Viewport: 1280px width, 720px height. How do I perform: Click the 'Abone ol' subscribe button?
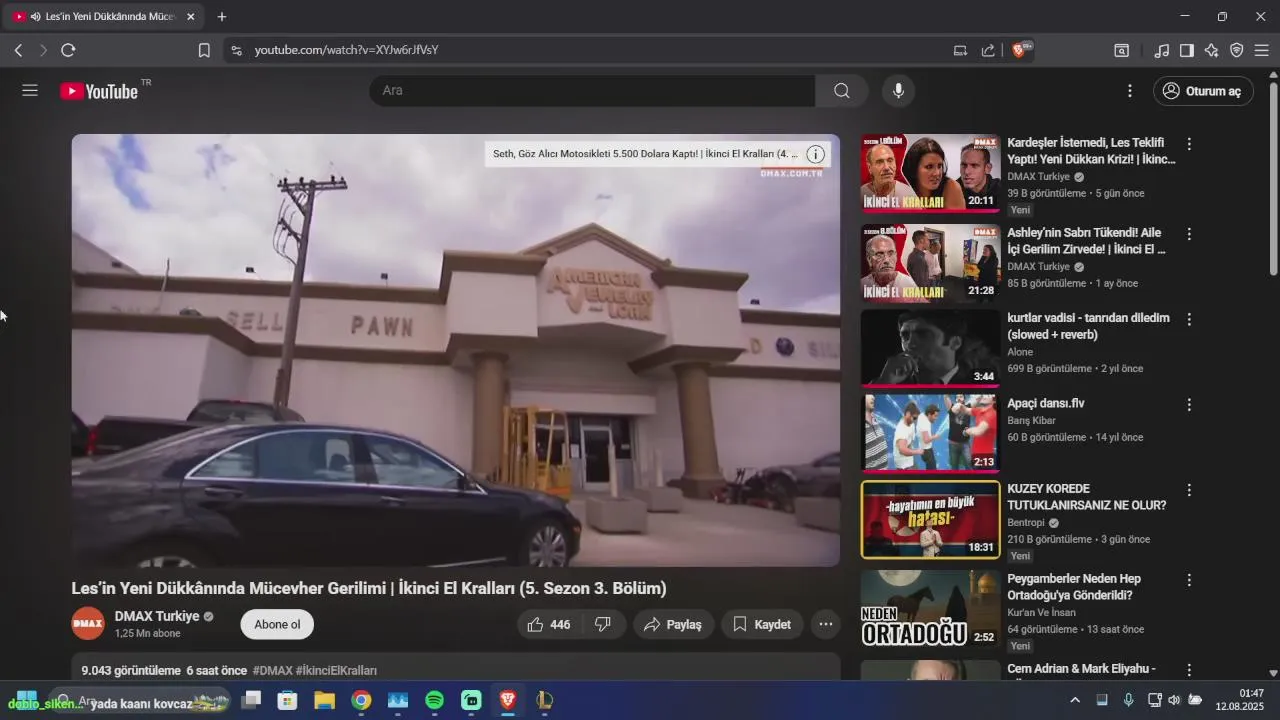277,624
